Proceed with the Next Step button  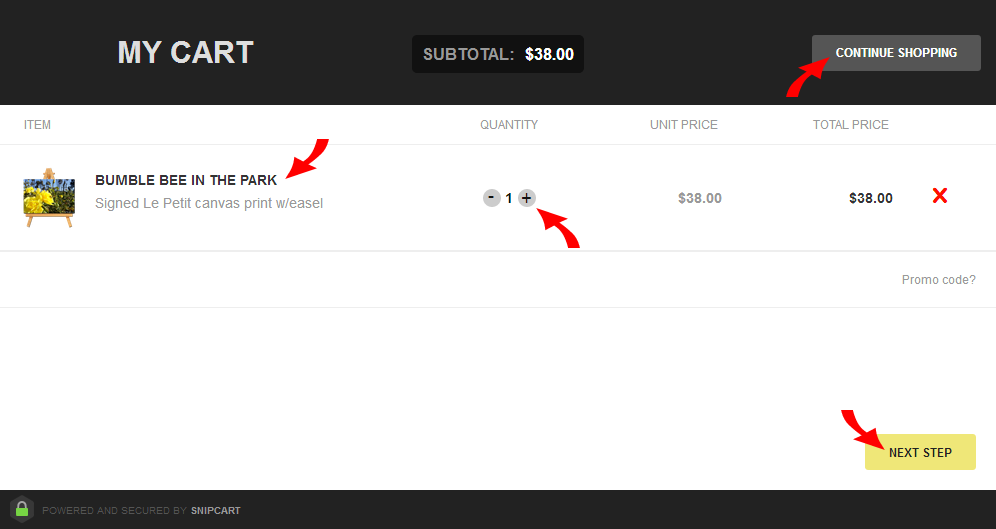(x=920, y=452)
